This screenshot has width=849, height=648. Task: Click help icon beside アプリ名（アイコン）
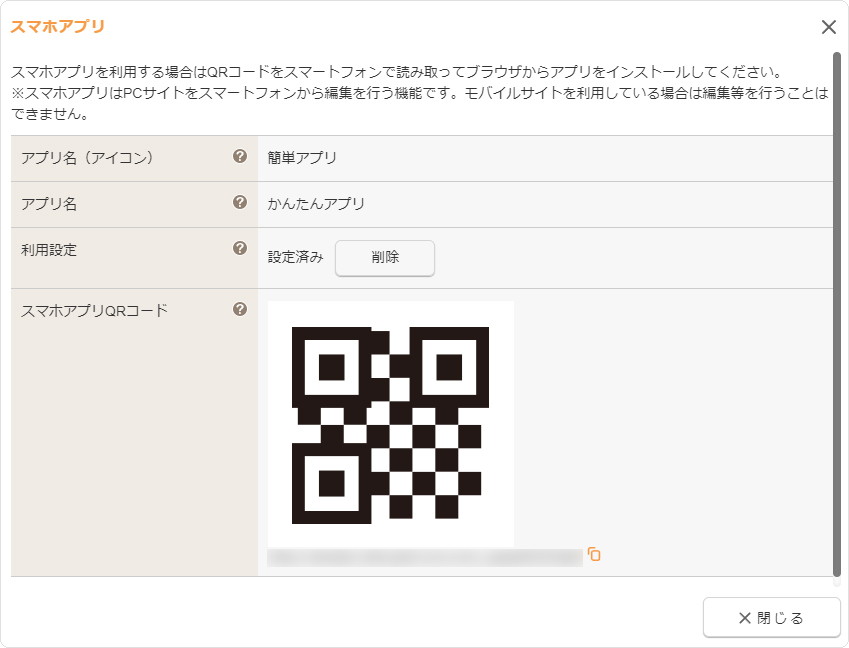click(240, 157)
